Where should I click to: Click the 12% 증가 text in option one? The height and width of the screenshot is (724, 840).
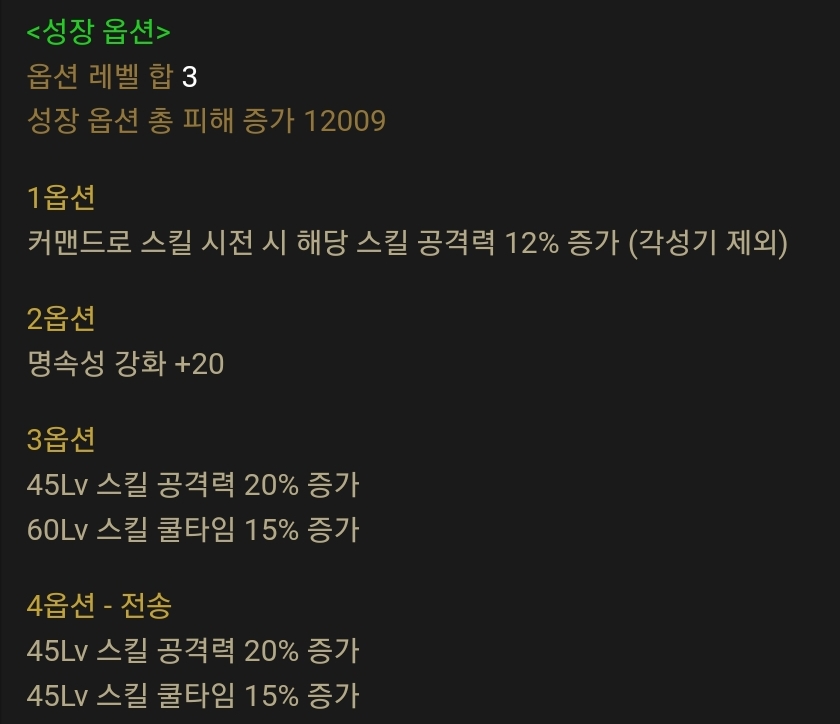coord(562,242)
